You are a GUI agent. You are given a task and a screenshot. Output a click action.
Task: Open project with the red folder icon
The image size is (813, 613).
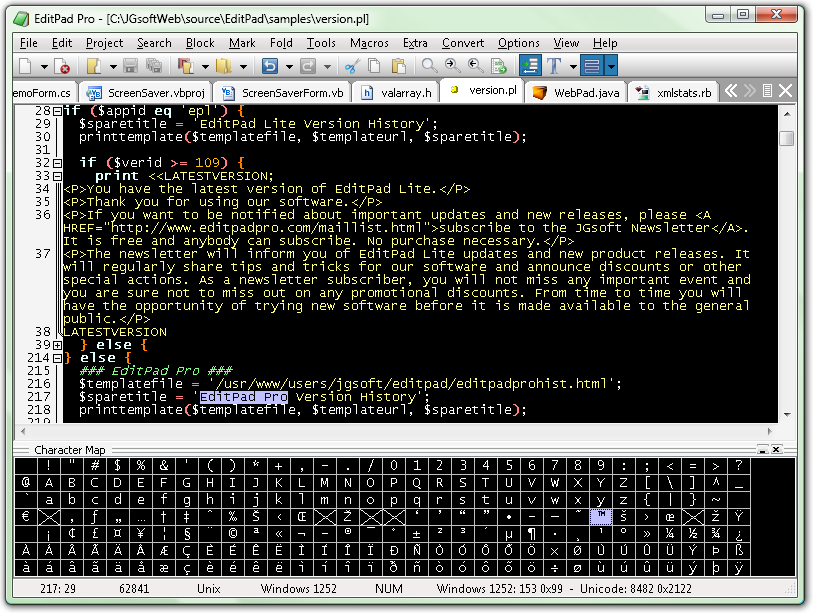tap(186, 66)
